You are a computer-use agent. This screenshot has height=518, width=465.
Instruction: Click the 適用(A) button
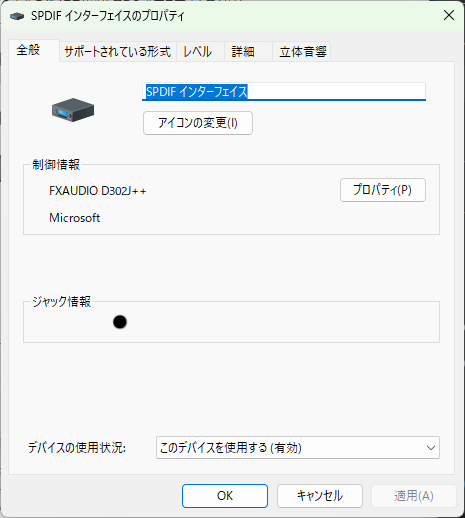[414, 496]
